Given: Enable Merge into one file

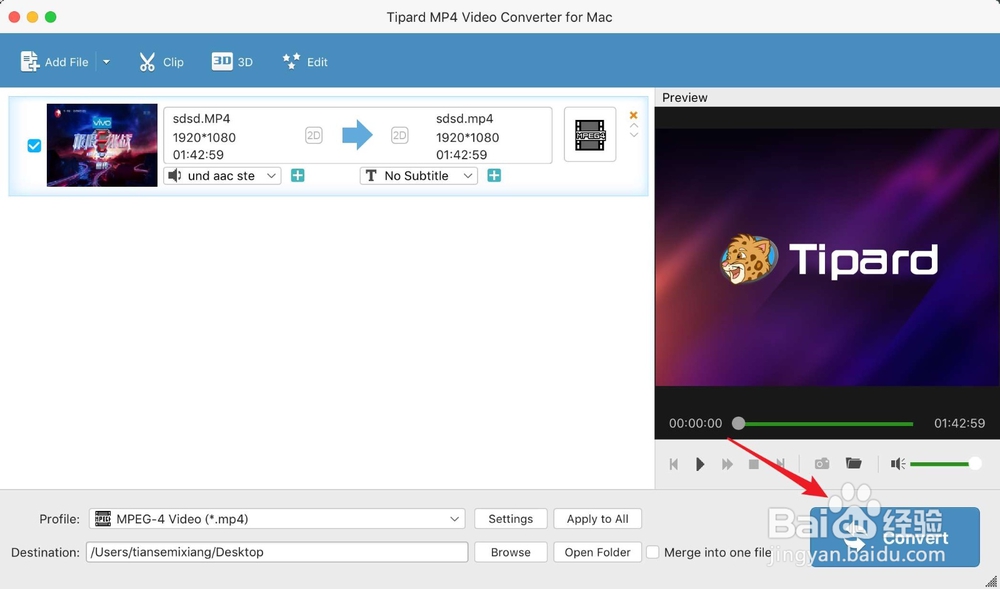Looking at the screenshot, I should 652,551.
